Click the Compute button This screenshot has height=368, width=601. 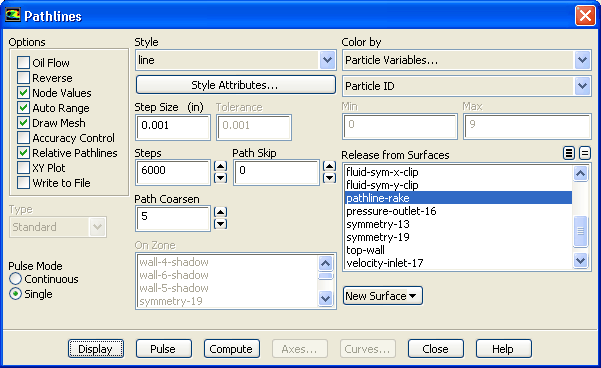click(x=232, y=349)
